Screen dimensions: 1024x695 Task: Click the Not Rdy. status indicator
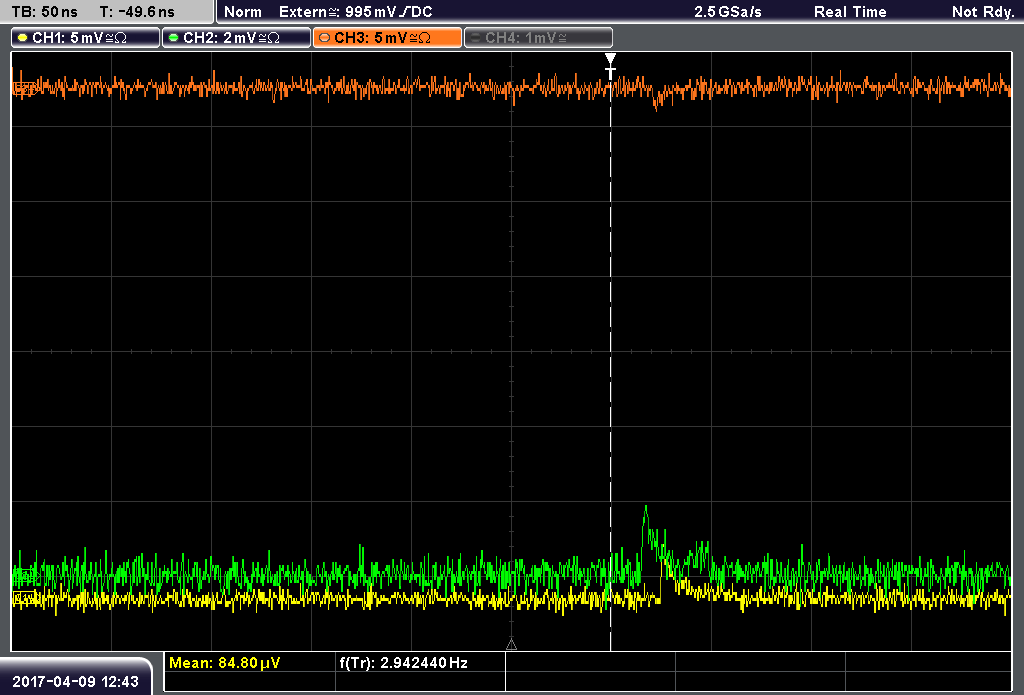coord(983,12)
